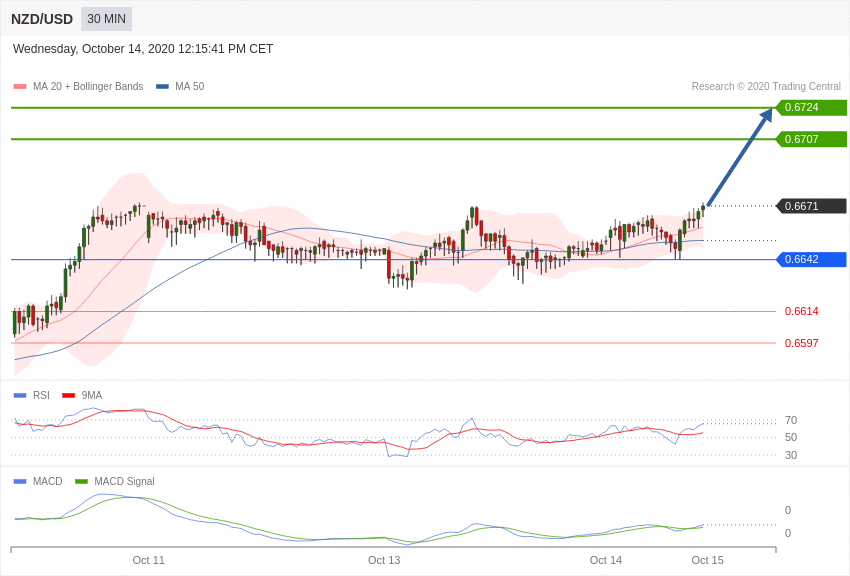The height and width of the screenshot is (576, 850).
Task: Click the date line 'Wednesday, October 14, 2020 12:15:41 PM CET'
Action: coord(143,49)
